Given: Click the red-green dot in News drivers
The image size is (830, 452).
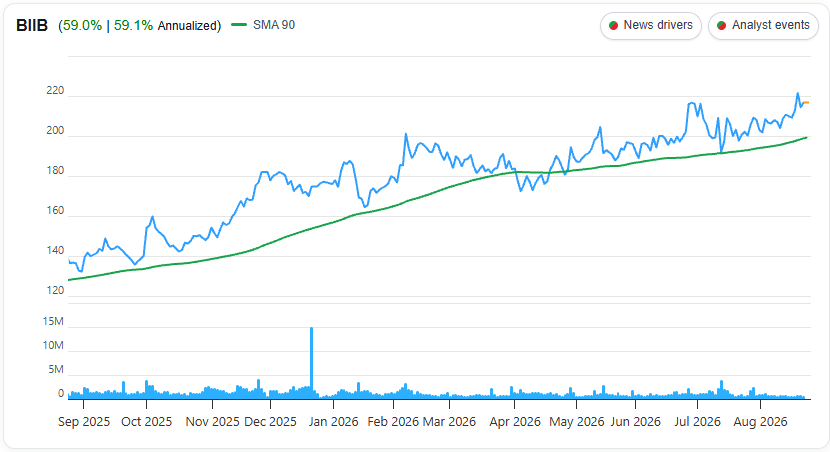Looking at the screenshot, I should tap(614, 25).
